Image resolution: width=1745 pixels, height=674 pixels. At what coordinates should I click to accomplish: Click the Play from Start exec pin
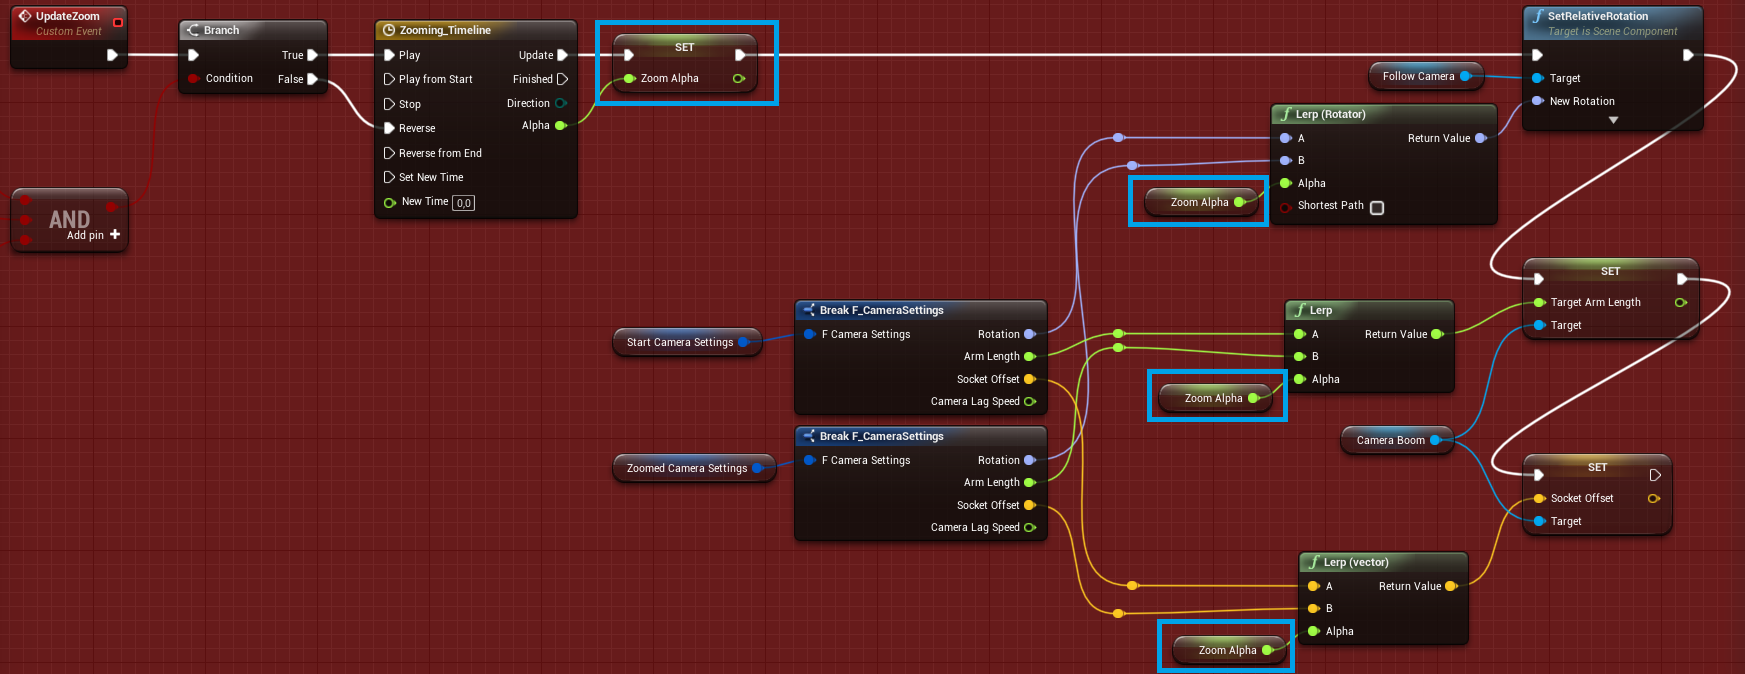(x=389, y=79)
